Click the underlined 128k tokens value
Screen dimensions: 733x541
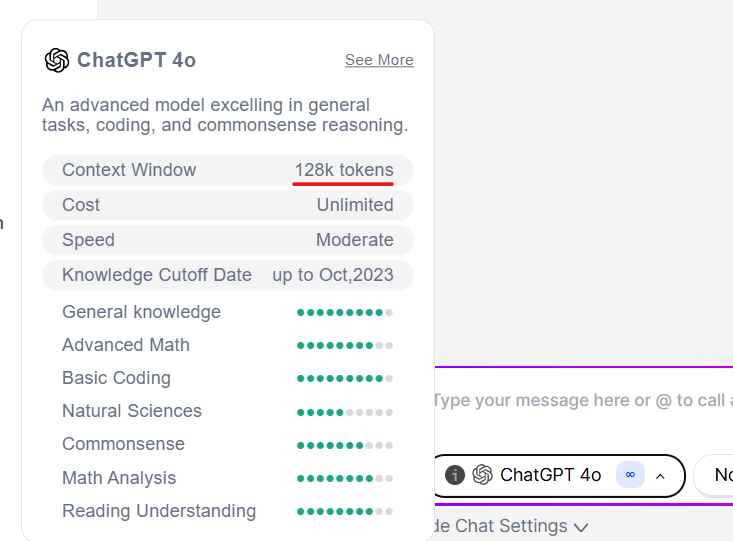pyautogui.click(x=344, y=170)
